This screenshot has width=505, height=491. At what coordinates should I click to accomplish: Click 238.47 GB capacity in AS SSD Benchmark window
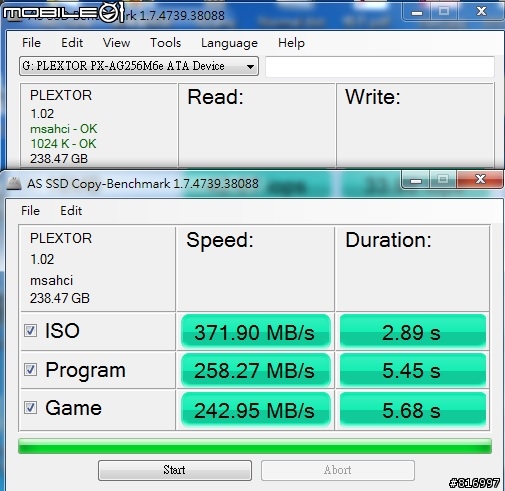59,159
